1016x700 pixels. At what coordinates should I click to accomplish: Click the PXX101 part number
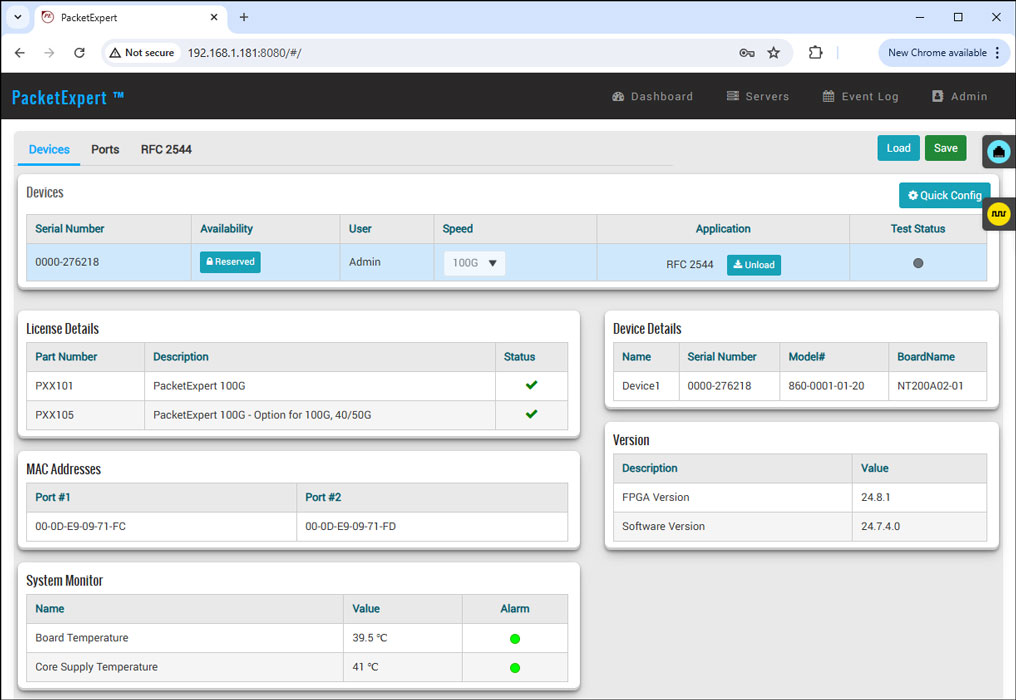54,386
